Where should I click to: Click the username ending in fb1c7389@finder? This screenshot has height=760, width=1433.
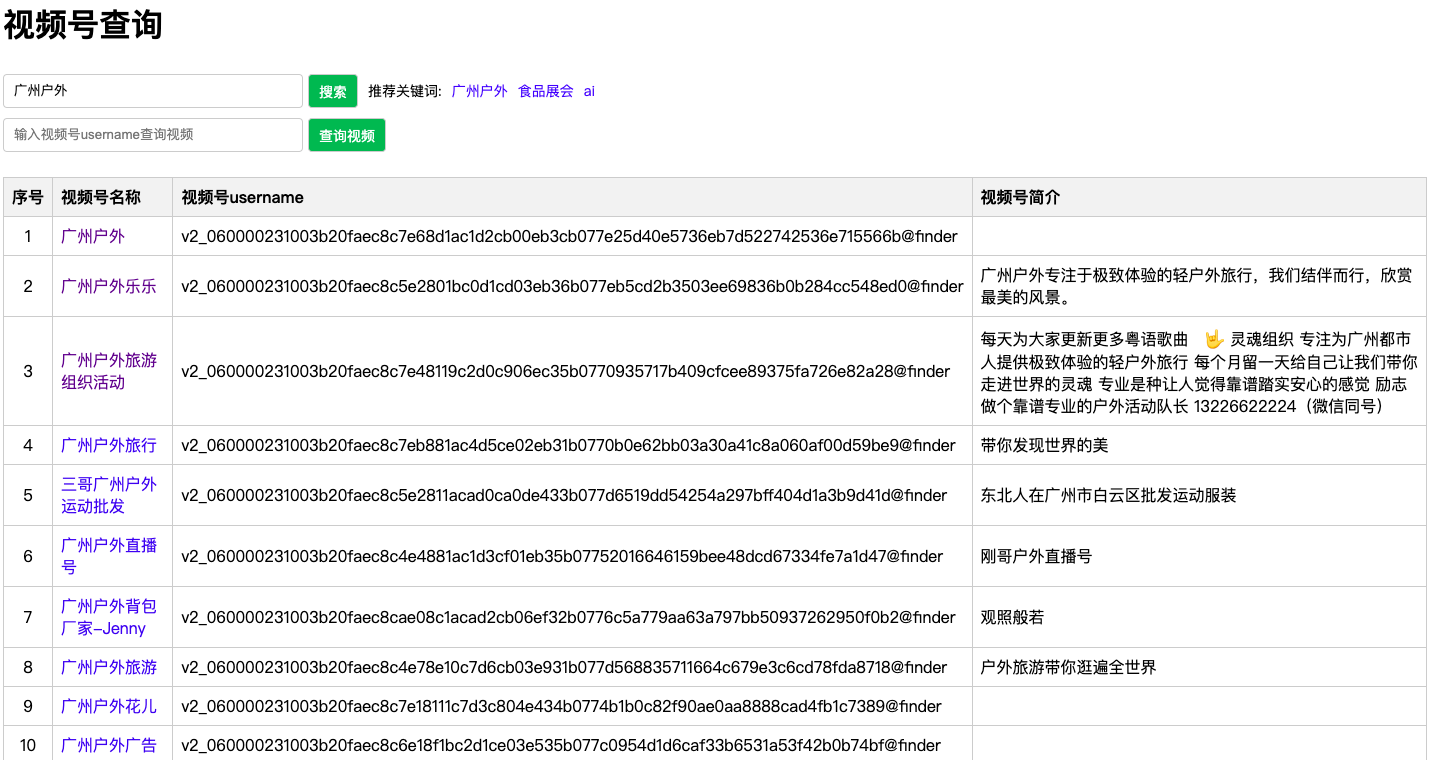pyautogui.click(x=561, y=706)
